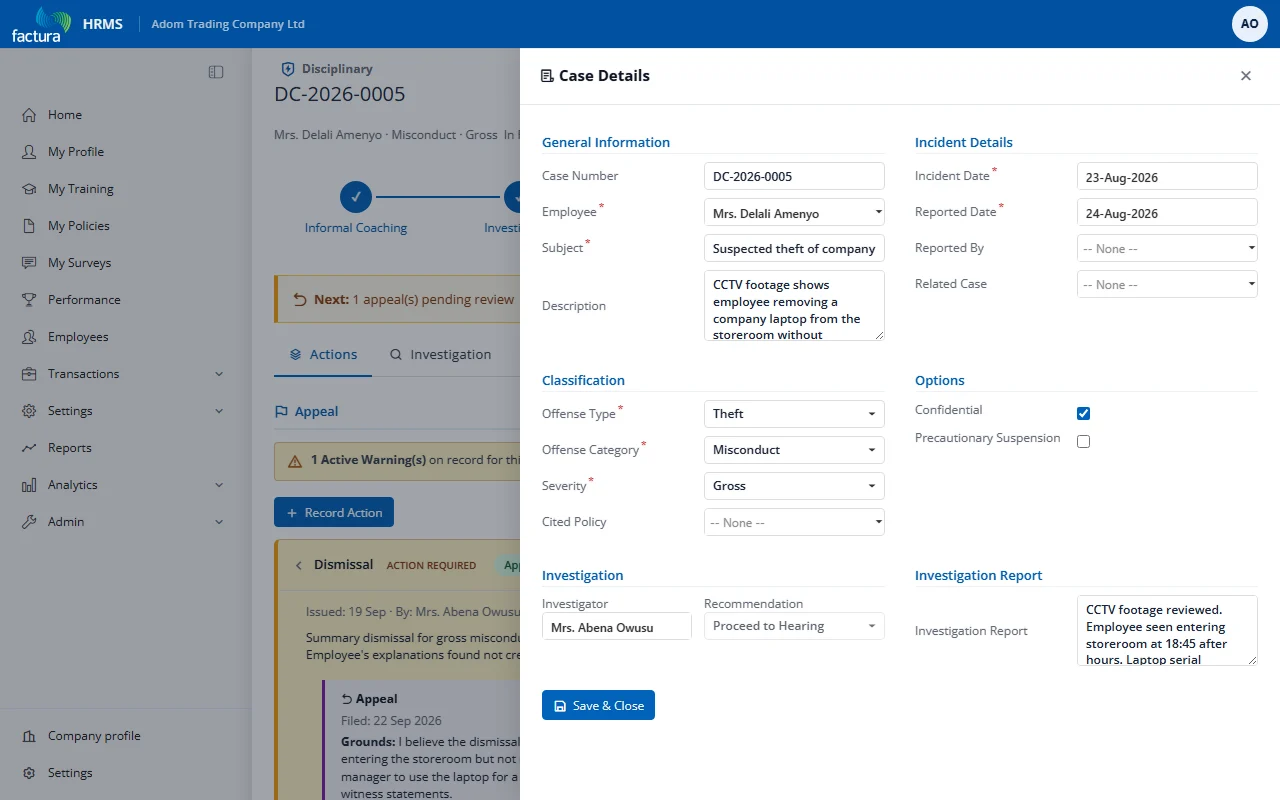This screenshot has height=800, width=1280.
Task: Open the Employee dropdown
Action: (x=794, y=212)
